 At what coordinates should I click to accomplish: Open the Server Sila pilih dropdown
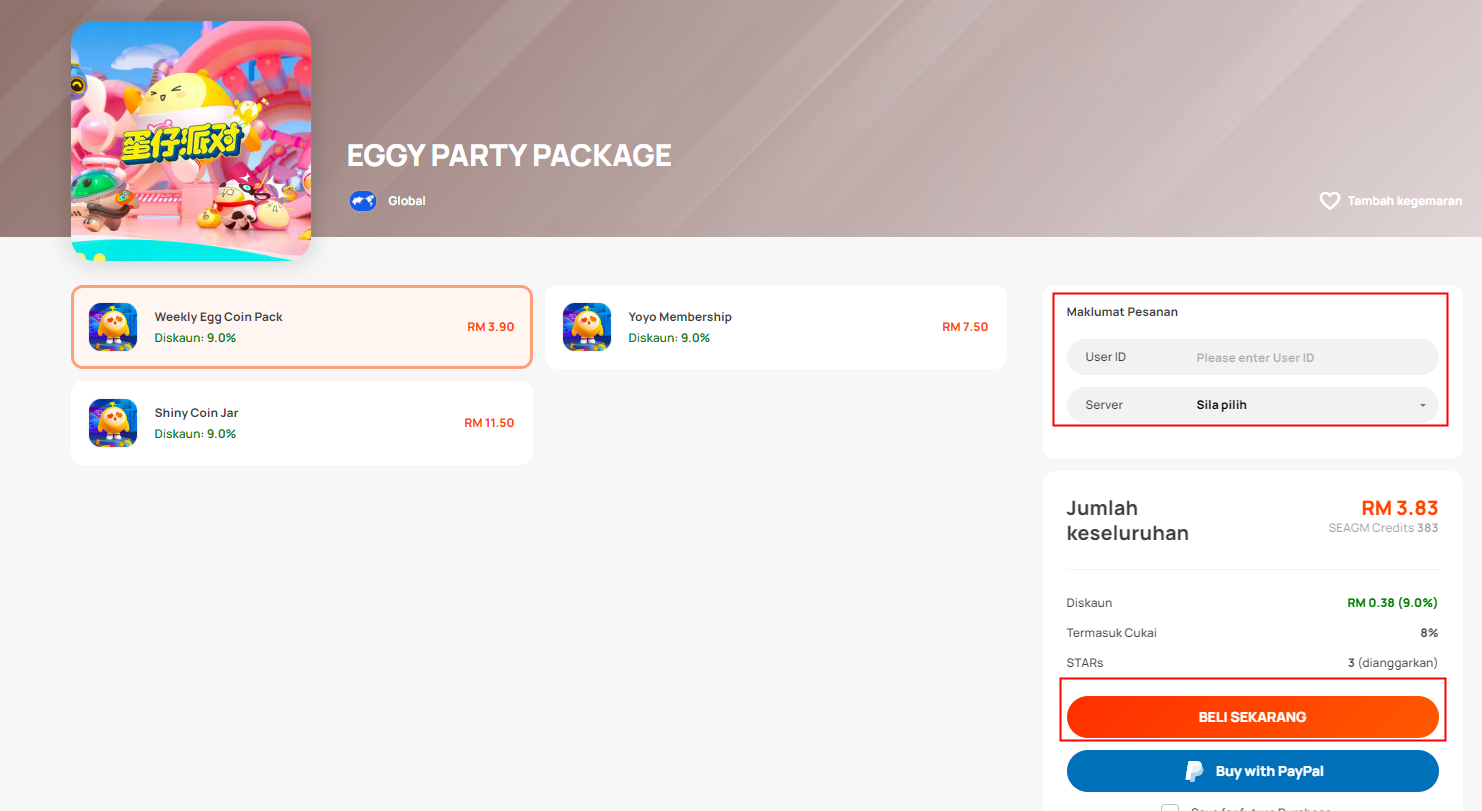(x=1253, y=405)
